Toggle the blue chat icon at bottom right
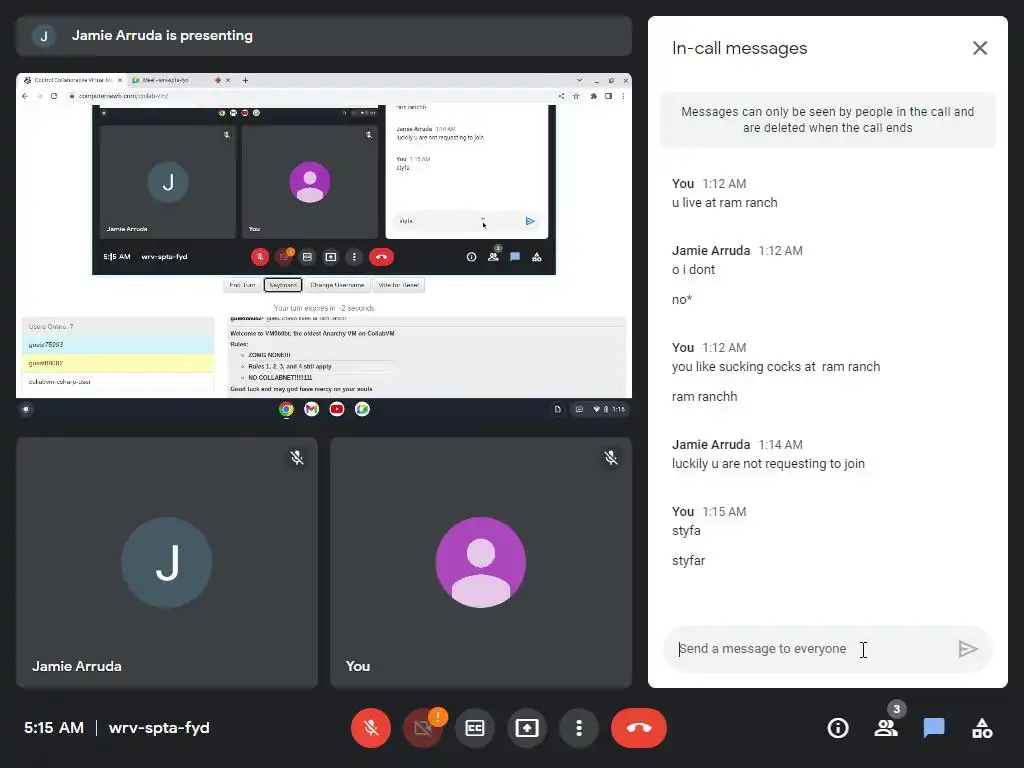The width and height of the screenshot is (1024, 768). coord(934,728)
